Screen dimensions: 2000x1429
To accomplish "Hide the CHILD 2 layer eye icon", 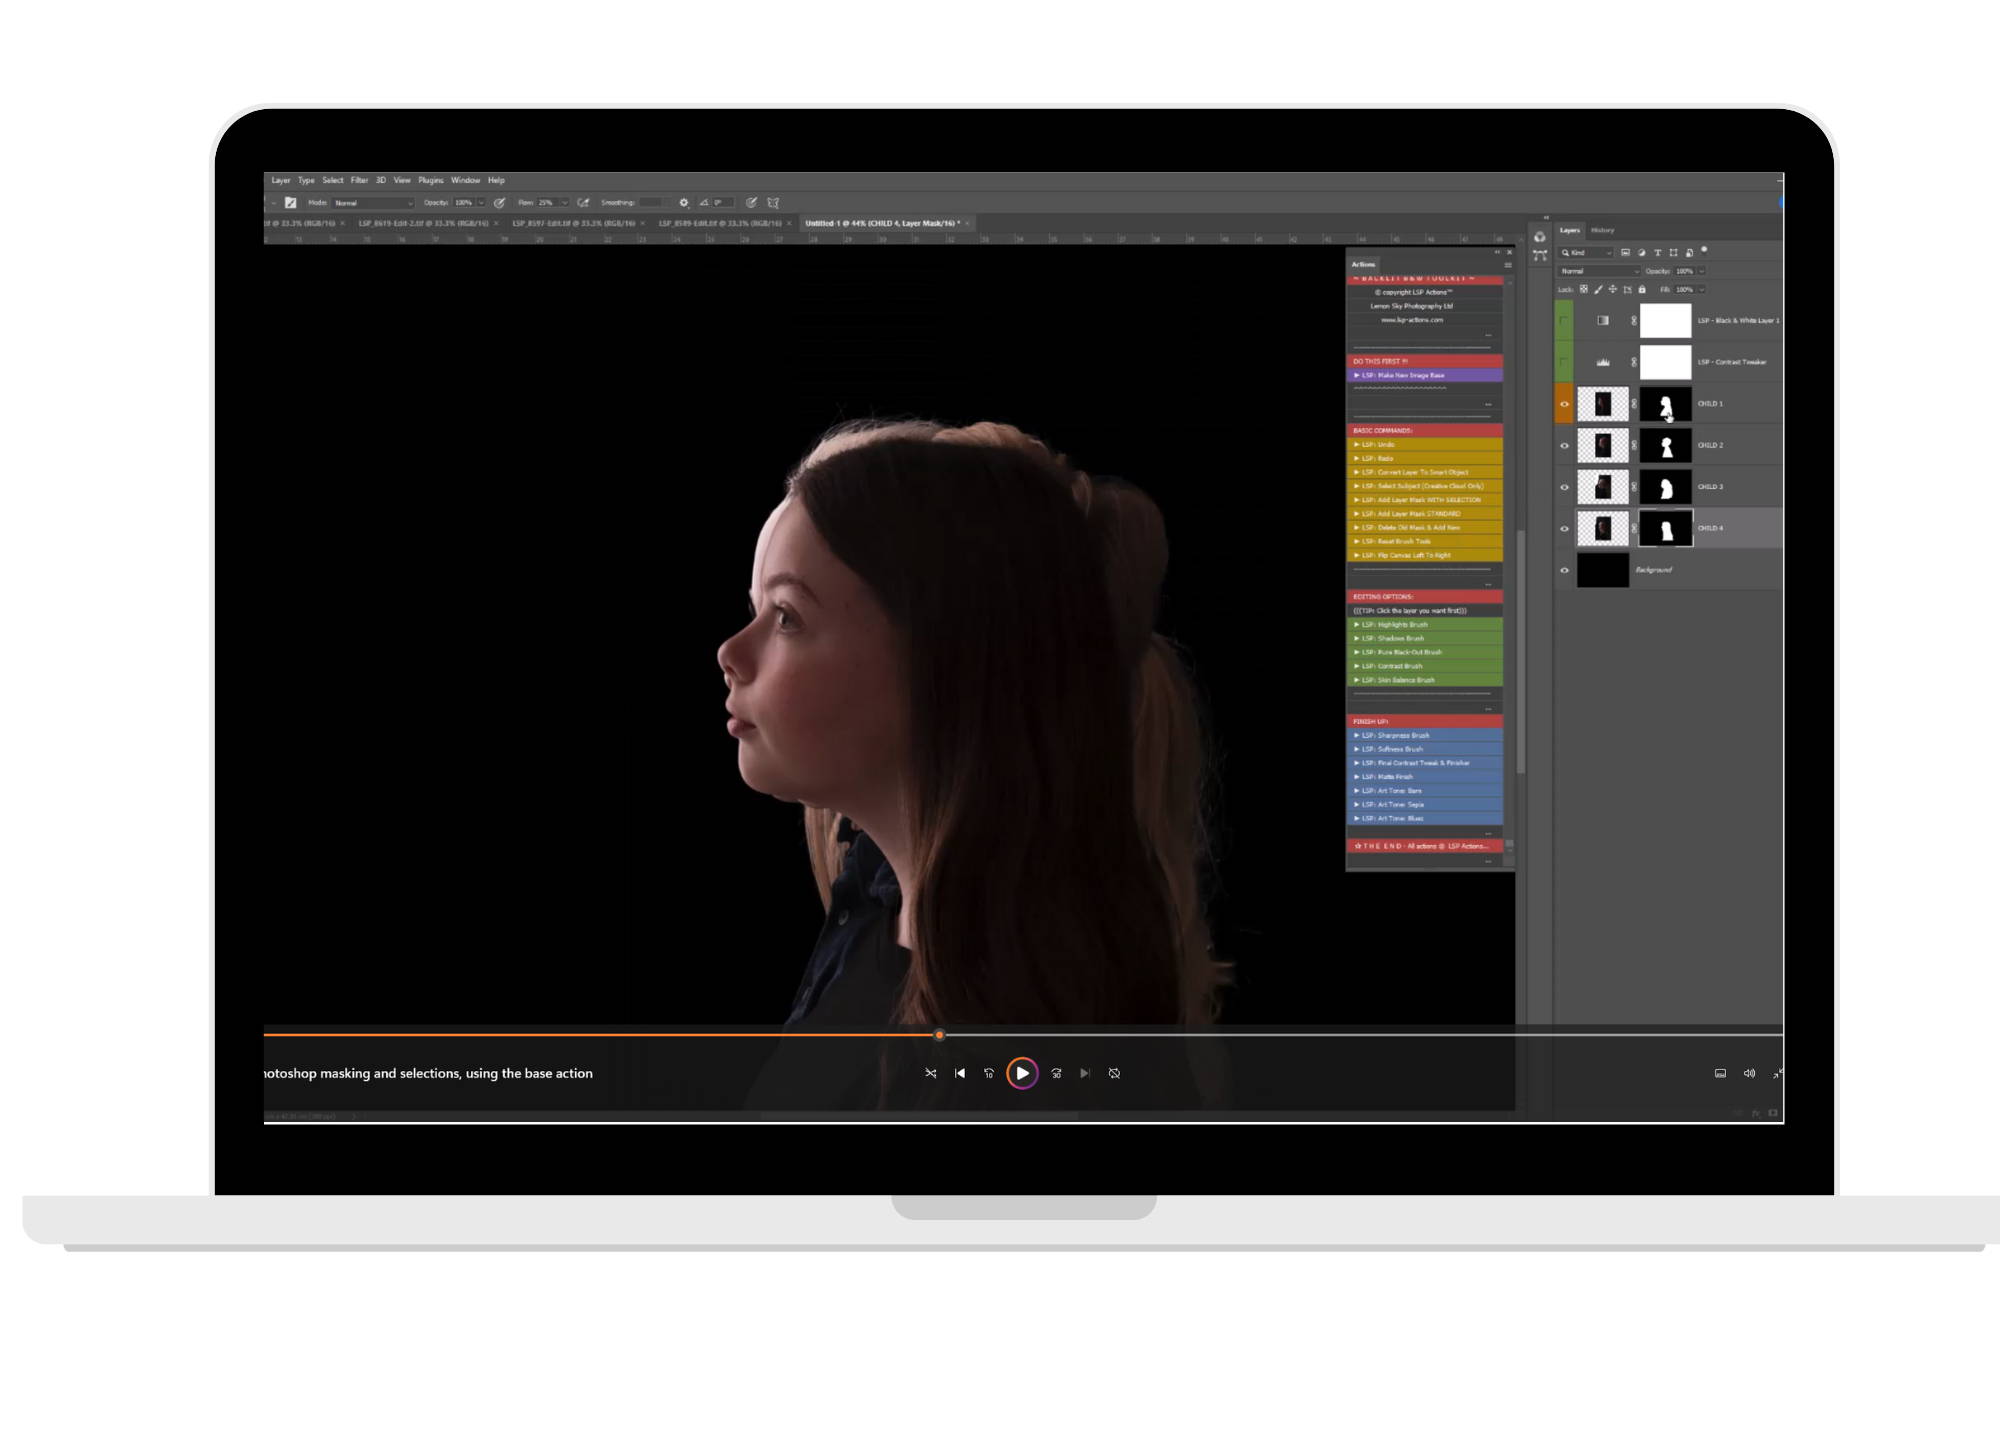I will tap(1565, 446).
